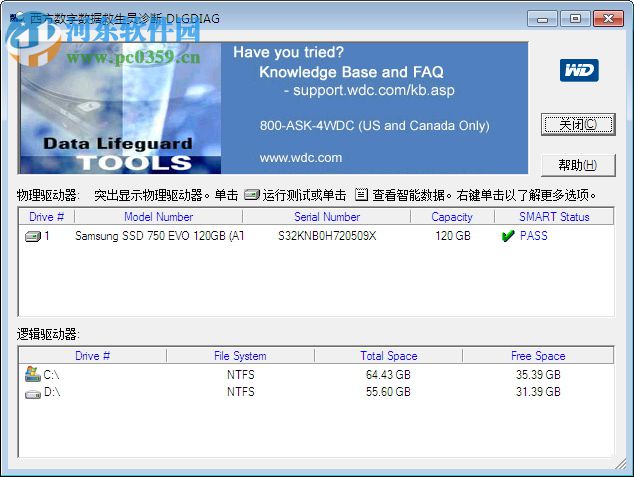The image size is (634, 477).
Task: Close window with red X button
Action: click(x=608, y=19)
